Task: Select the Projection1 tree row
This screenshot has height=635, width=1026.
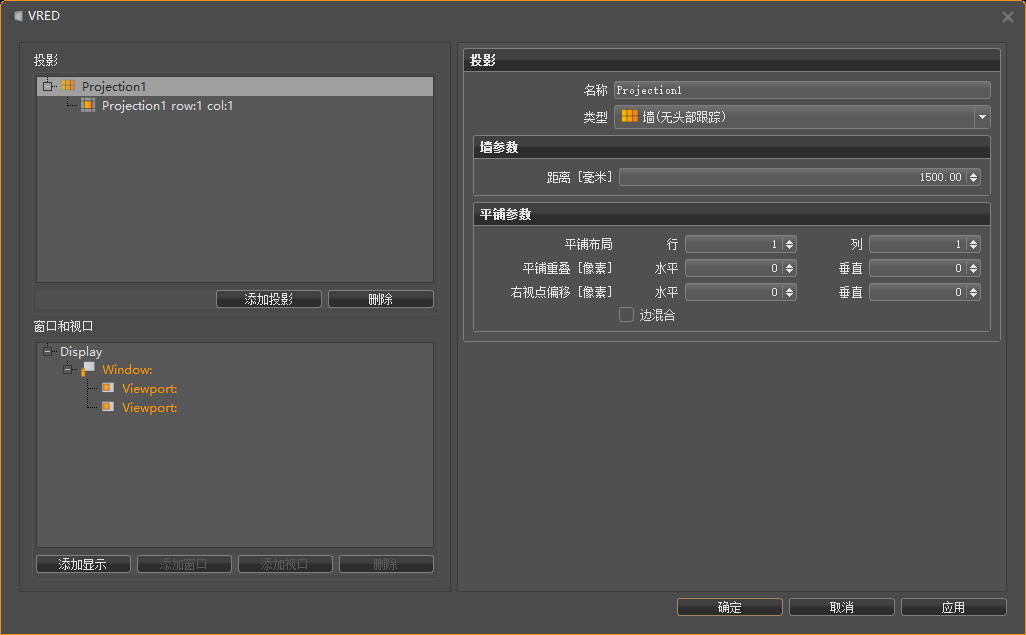Action: [235, 86]
